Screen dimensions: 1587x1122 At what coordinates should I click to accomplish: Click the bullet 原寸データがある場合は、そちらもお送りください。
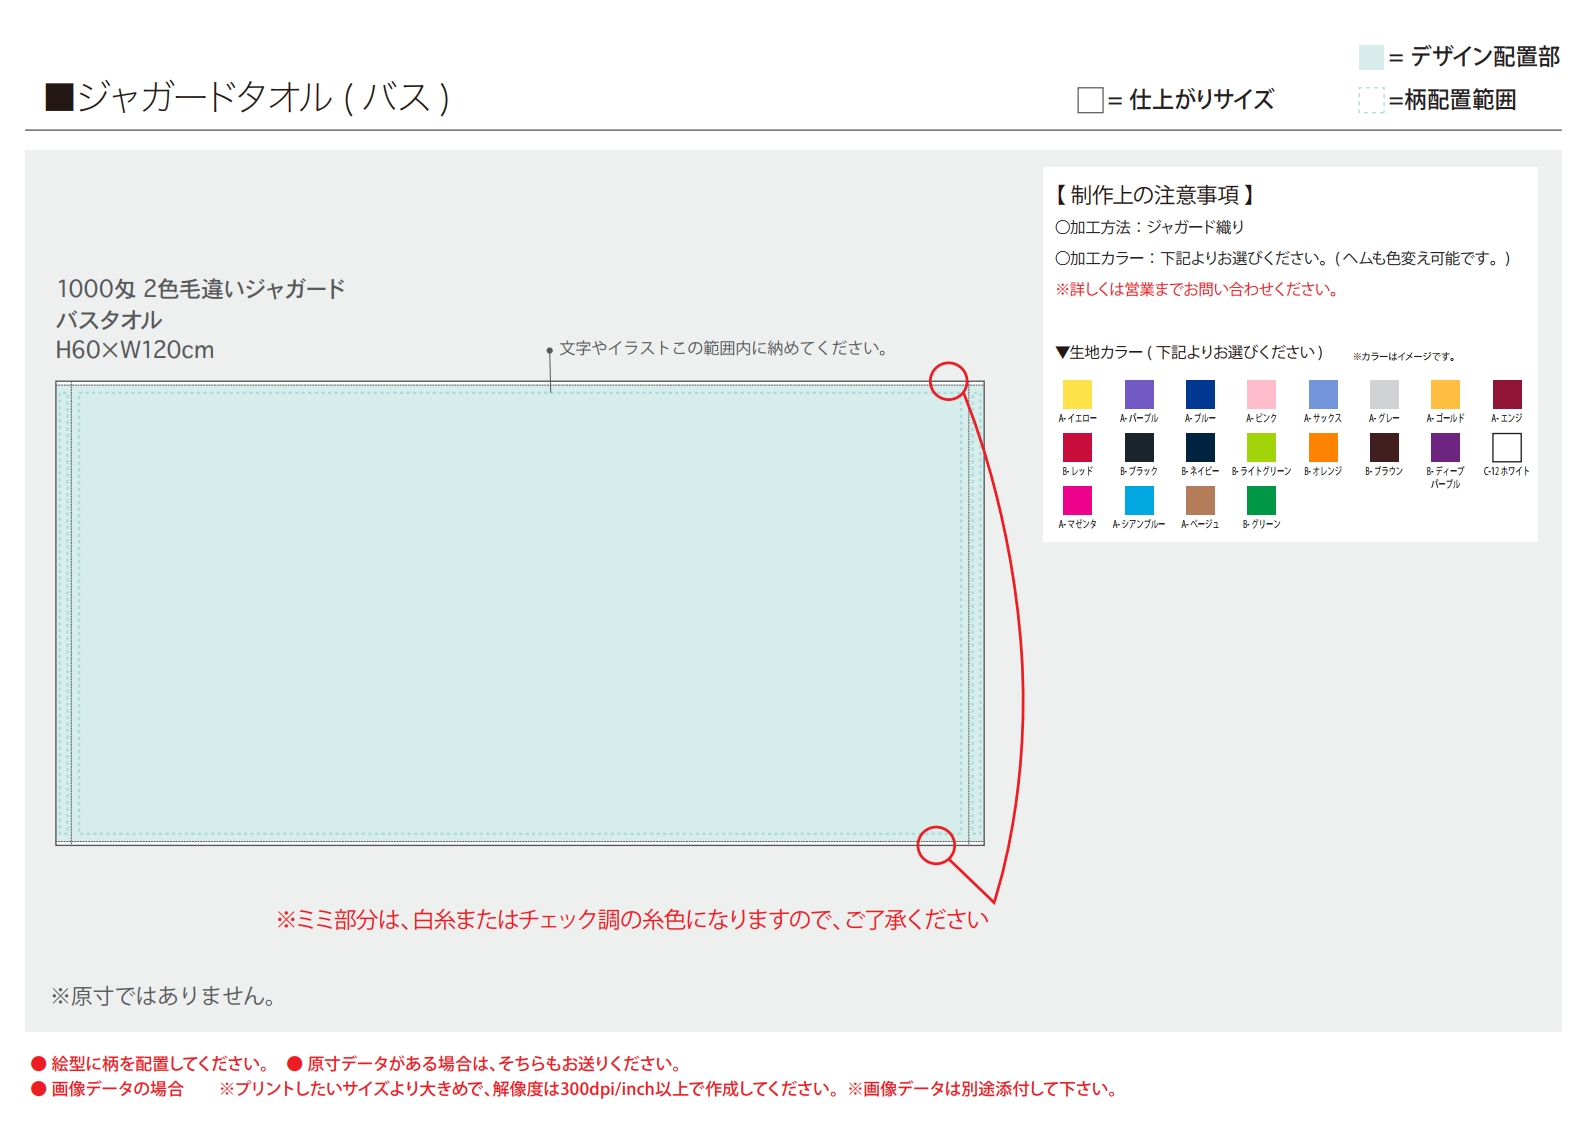(x=486, y=1064)
